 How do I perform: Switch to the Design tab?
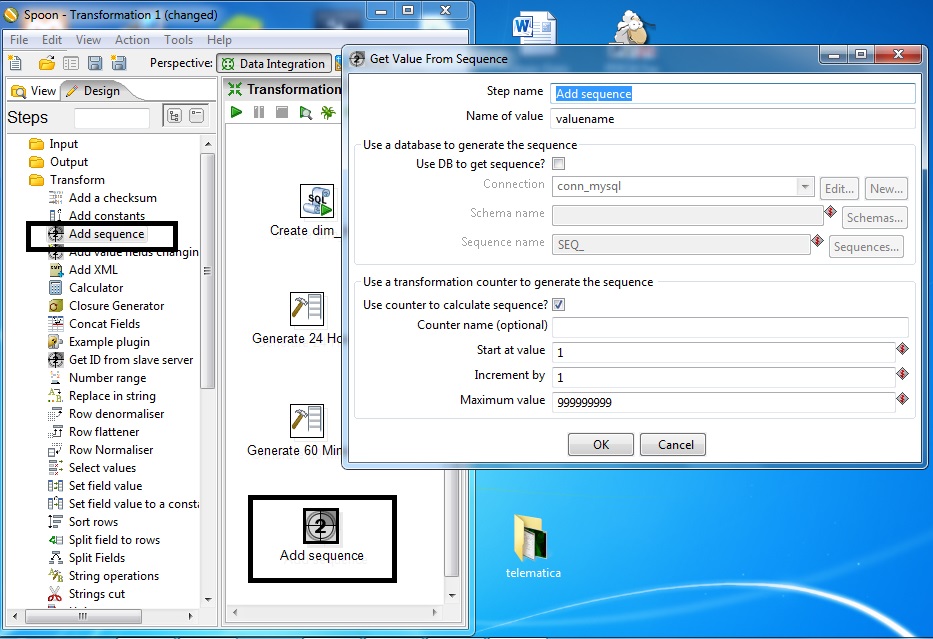click(x=94, y=90)
